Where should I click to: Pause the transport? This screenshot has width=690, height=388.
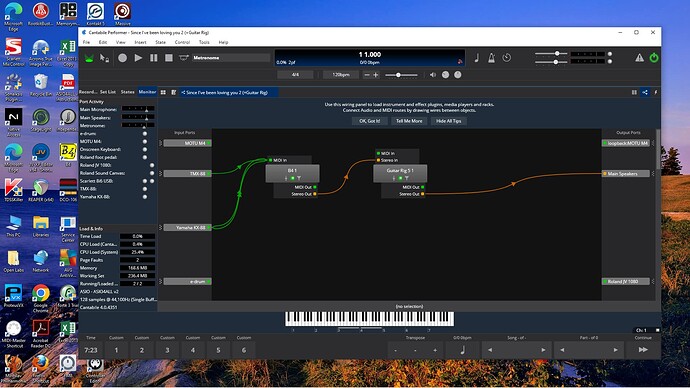click(154, 58)
